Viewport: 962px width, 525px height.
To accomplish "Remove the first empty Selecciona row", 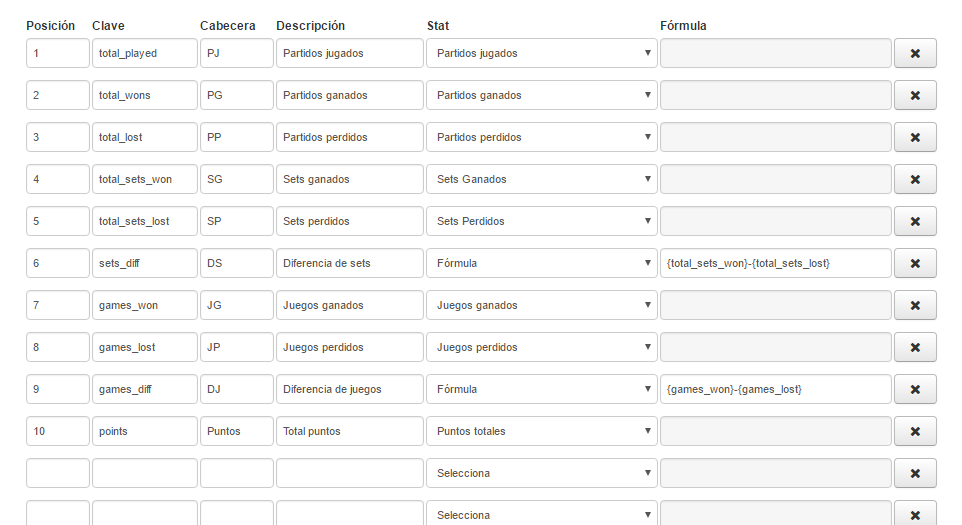I will pyautogui.click(x=915, y=473).
